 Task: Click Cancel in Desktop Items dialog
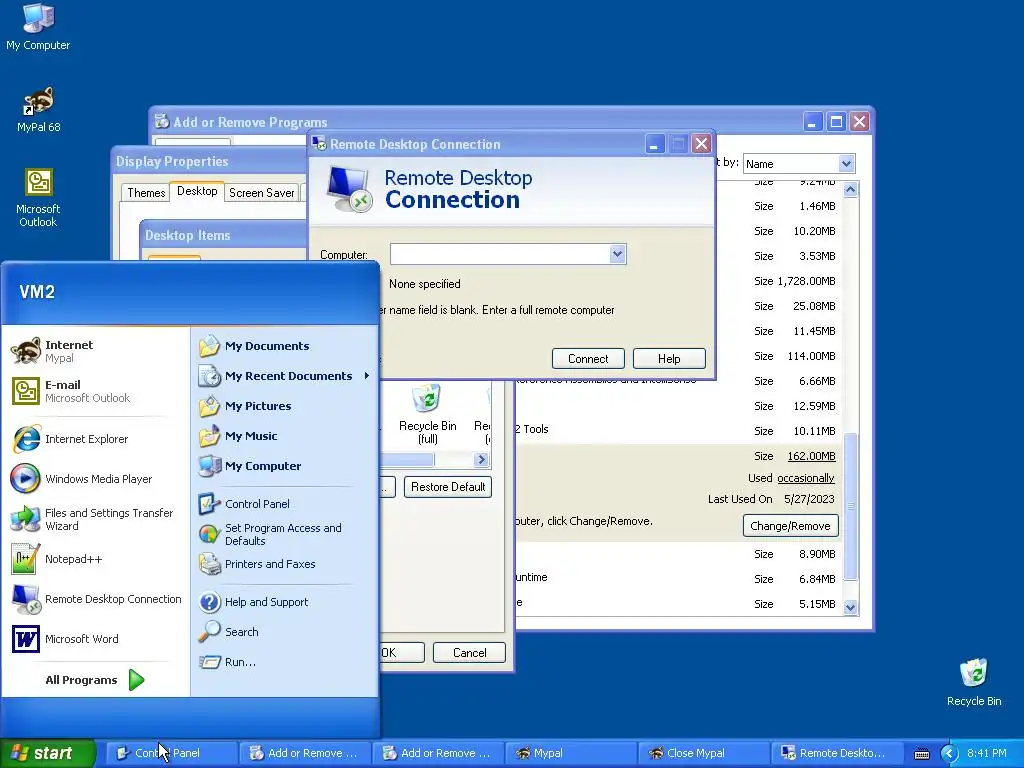(x=470, y=652)
